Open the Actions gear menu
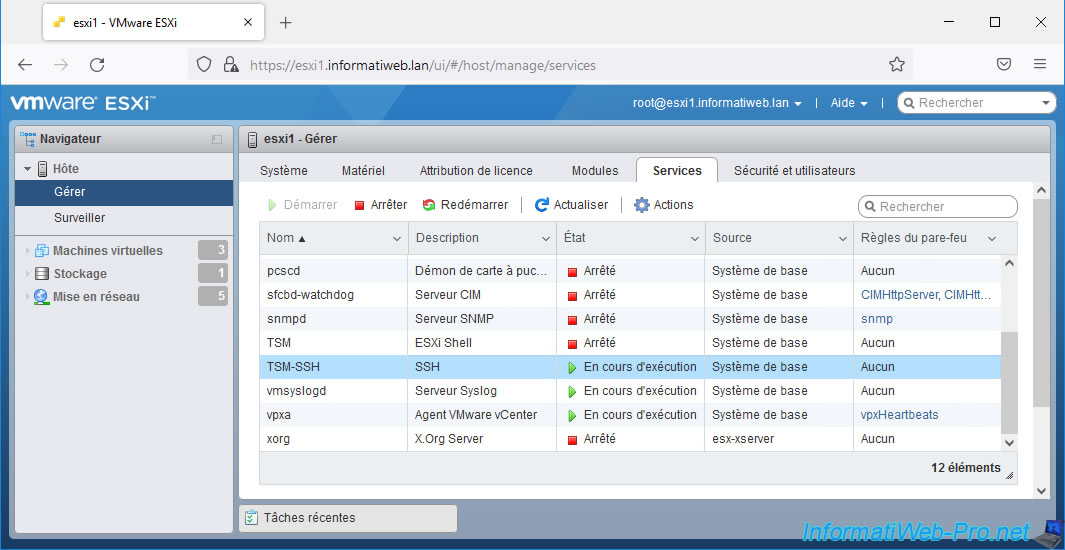The height and width of the screenshot is (550, 1065). [642, 205]
